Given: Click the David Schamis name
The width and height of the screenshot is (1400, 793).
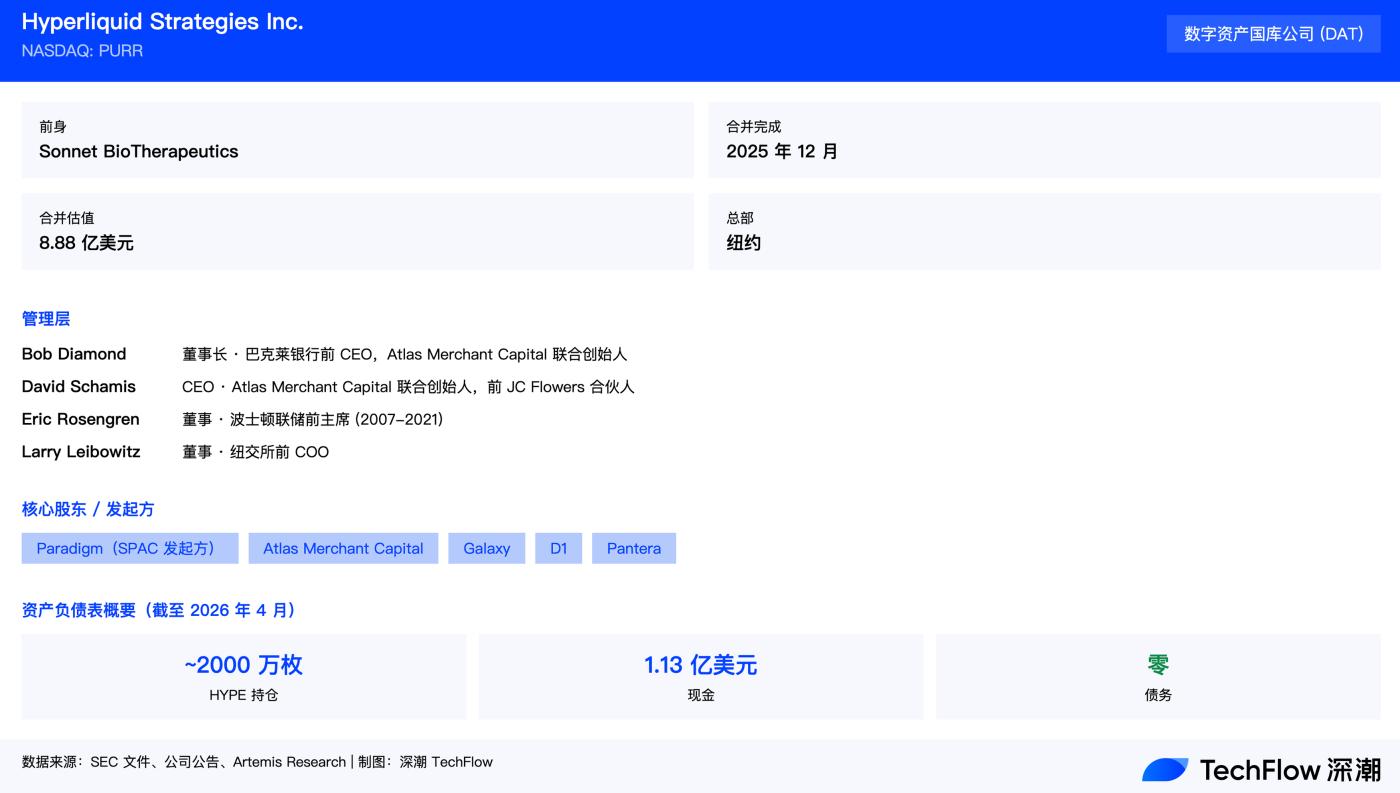Looking at the screenshot, I should pos(79,387).
